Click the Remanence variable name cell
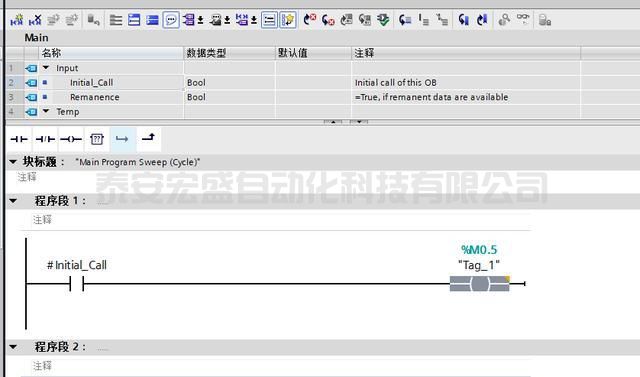This screenshot has height=377, width=640. [94, 97]
